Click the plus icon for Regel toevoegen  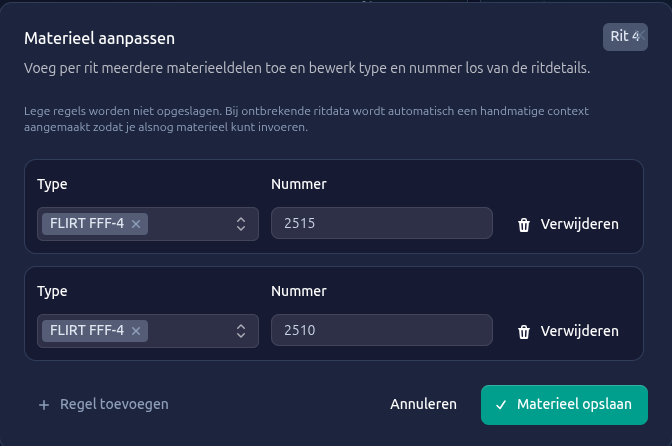point(43,404)
